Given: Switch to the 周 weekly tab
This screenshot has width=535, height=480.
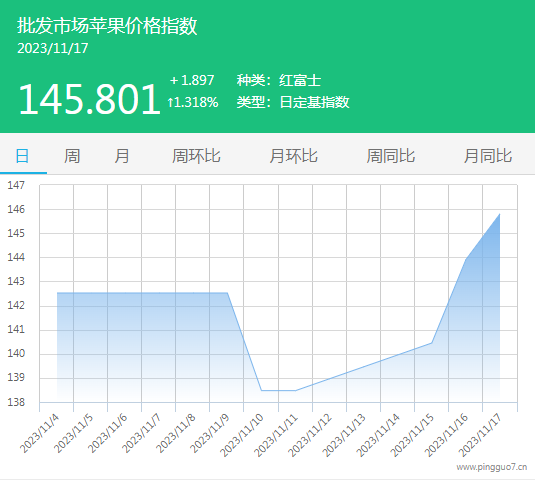Looking at the screenshot, I should coord(72,156).
